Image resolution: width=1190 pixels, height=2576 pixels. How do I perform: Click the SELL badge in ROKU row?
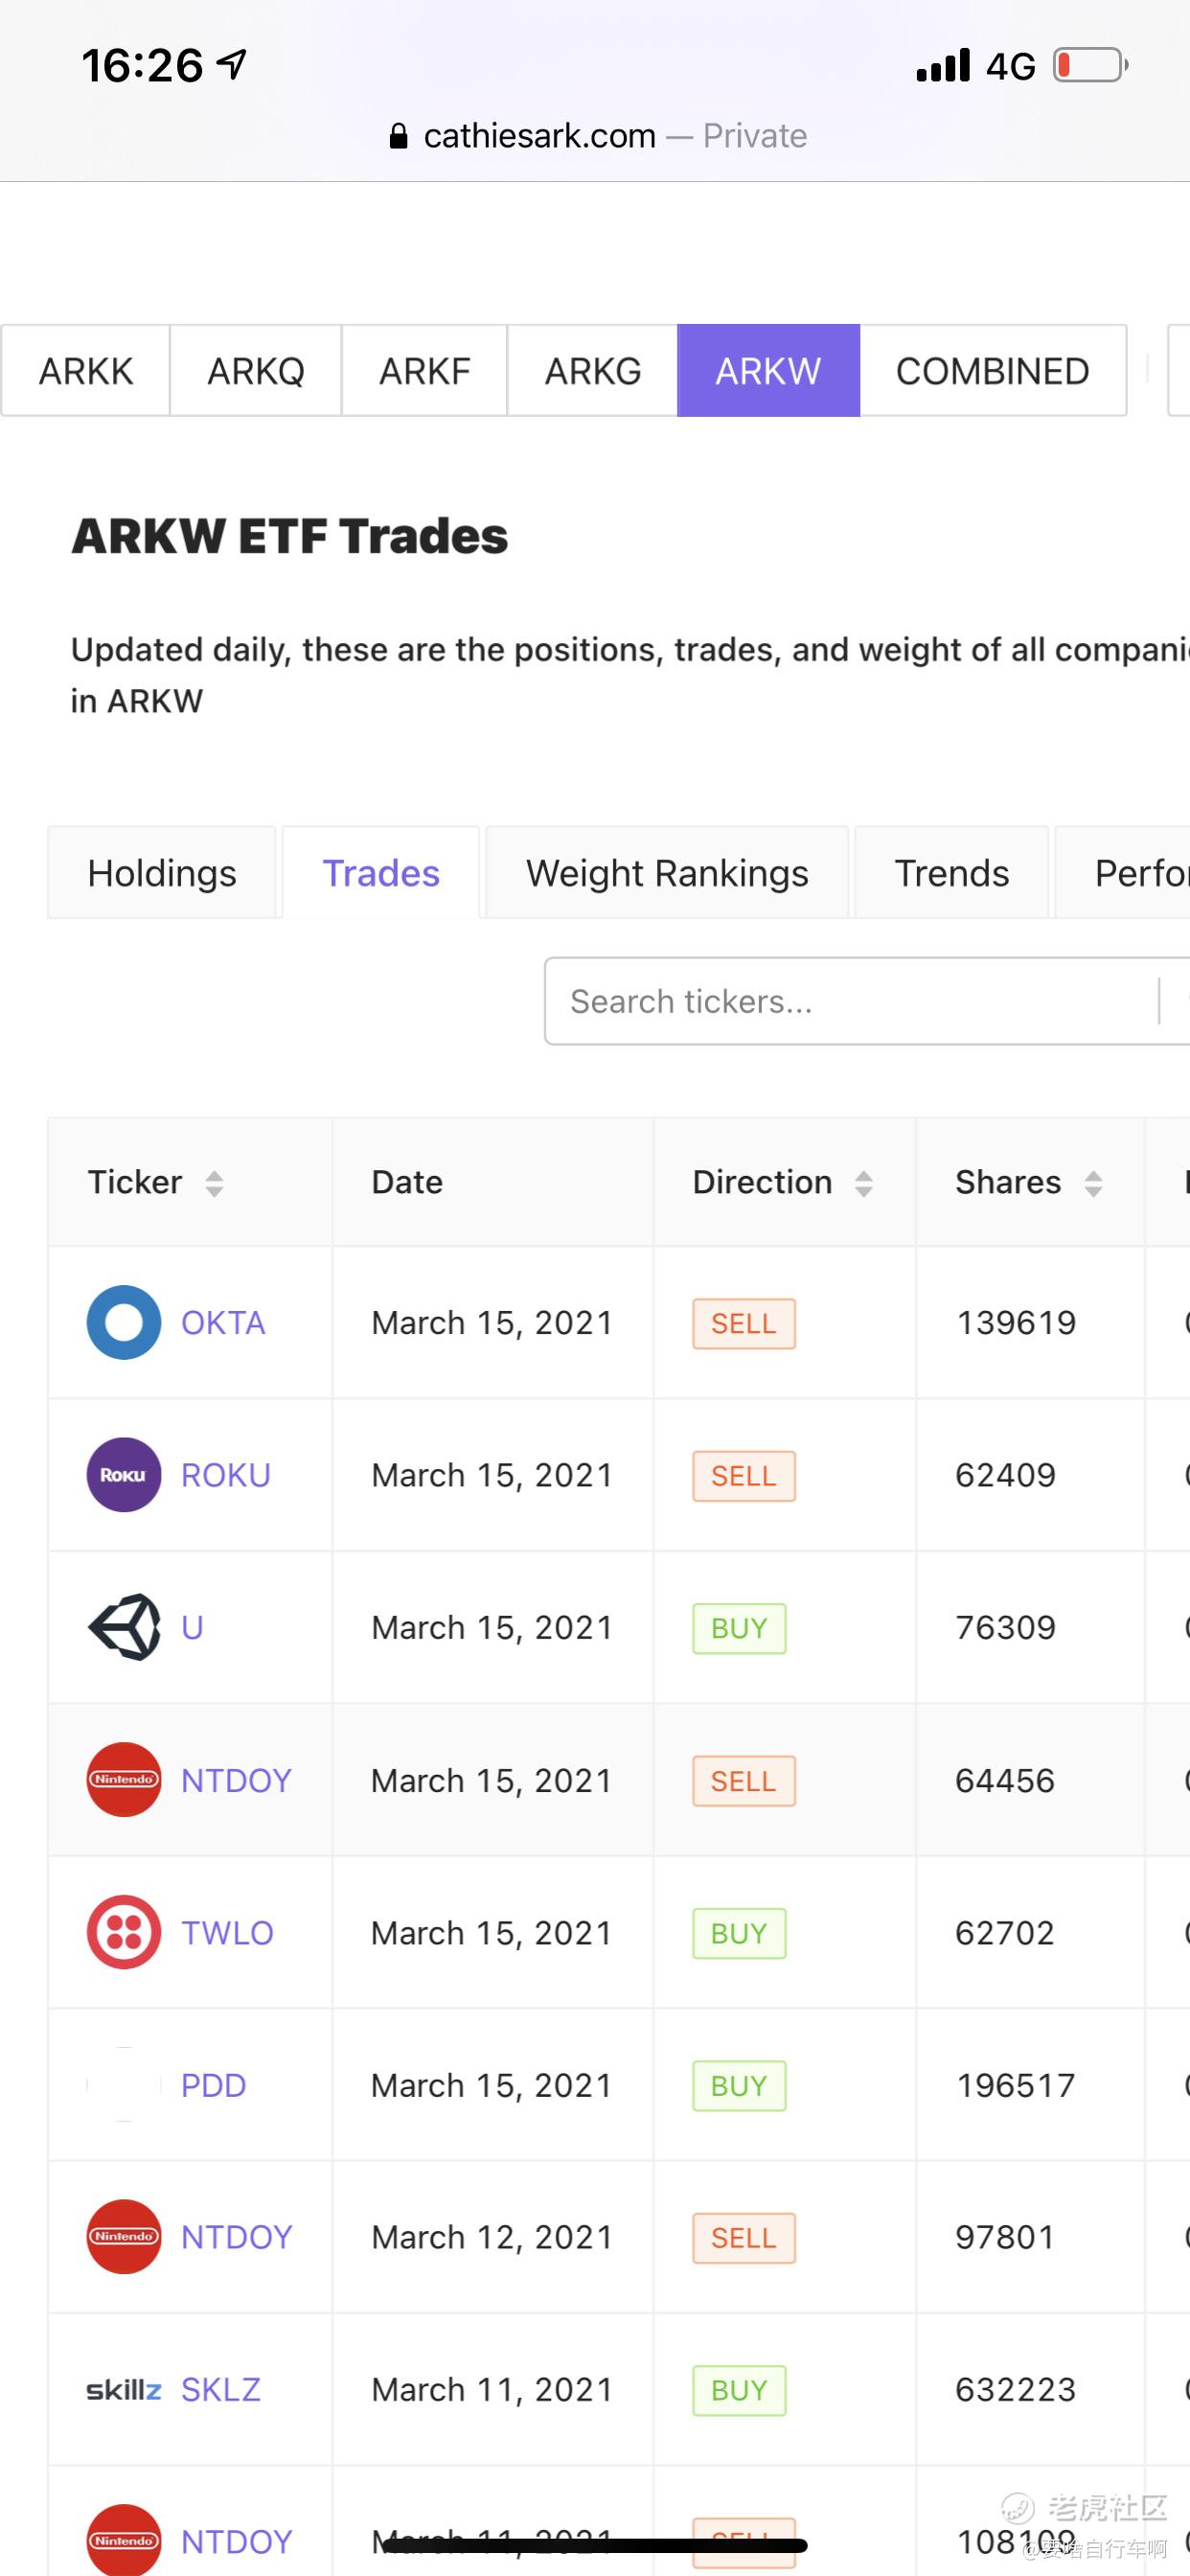click(744, 1476)
